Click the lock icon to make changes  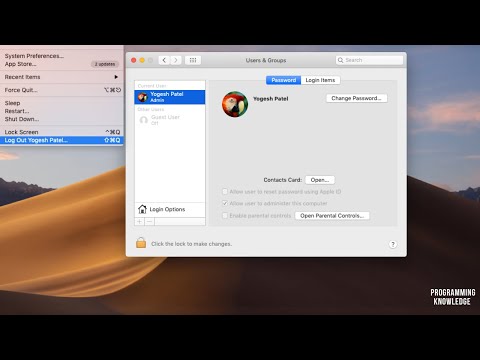click(x=141, y=243)
